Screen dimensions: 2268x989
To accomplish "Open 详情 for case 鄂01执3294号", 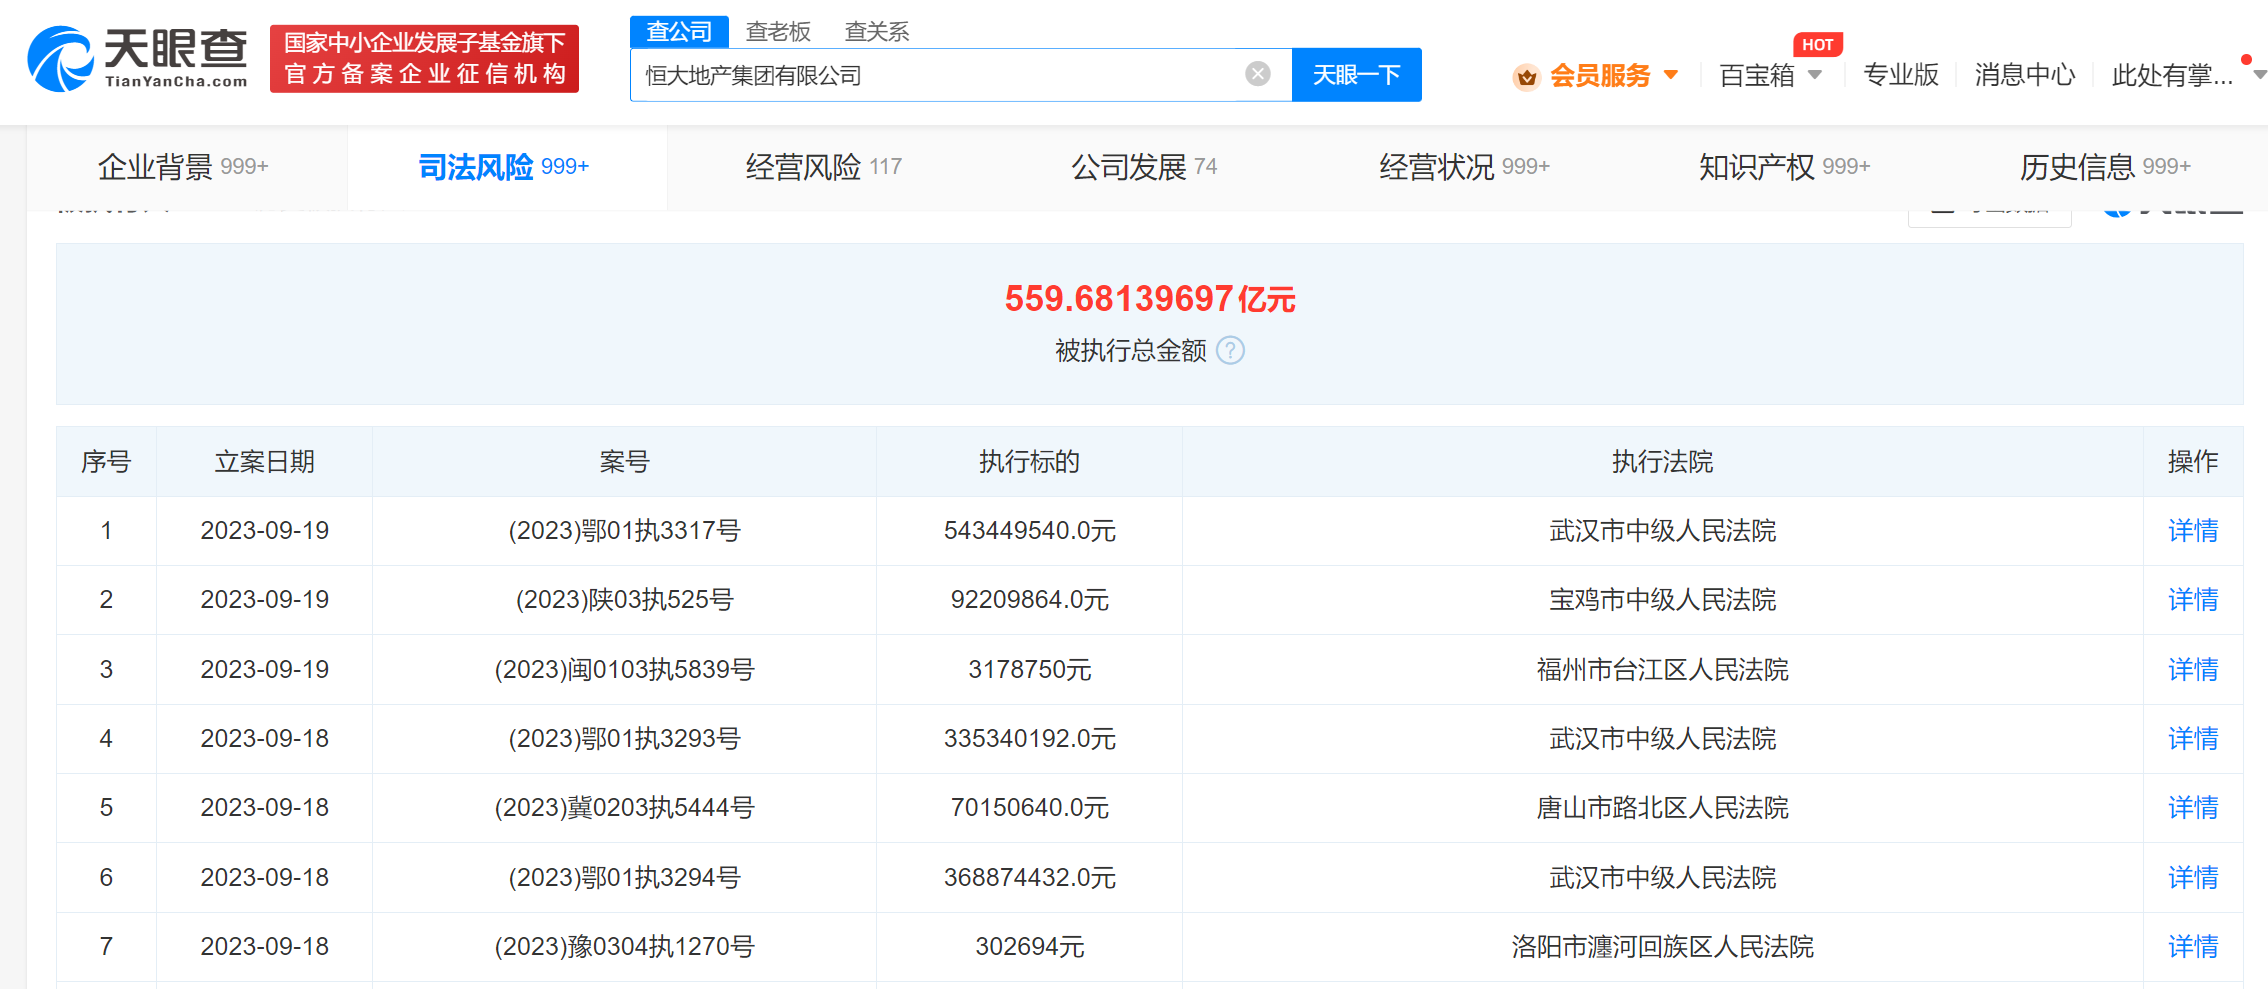I will pyautogui.click(x=2193, y=878).
